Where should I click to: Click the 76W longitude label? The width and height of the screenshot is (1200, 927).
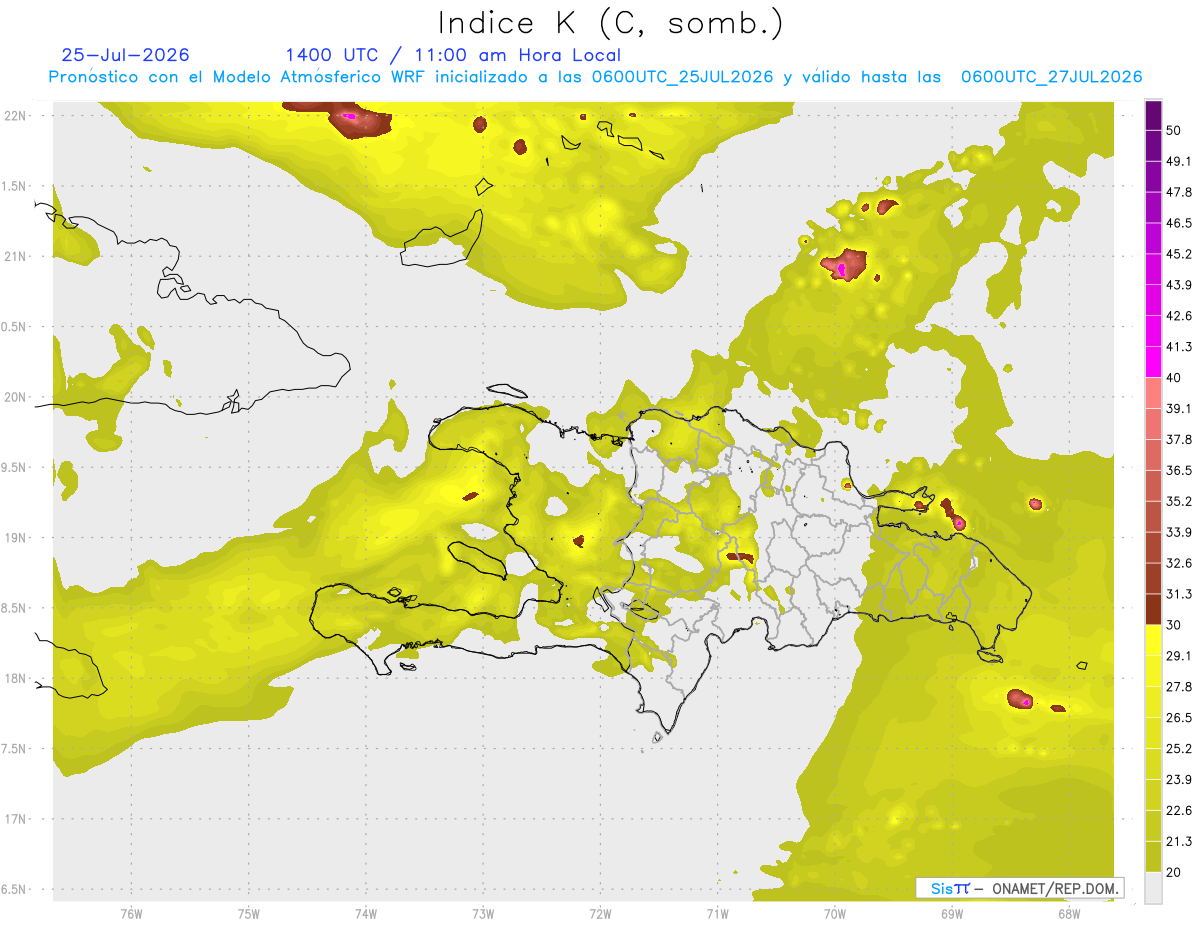(x=131, y=913)
